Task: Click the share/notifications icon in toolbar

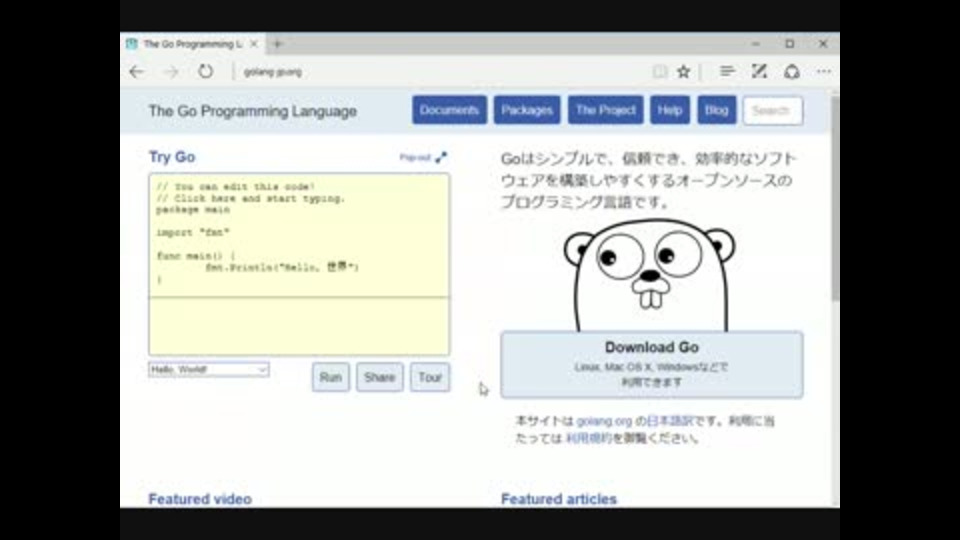Action: coord(792,72)
